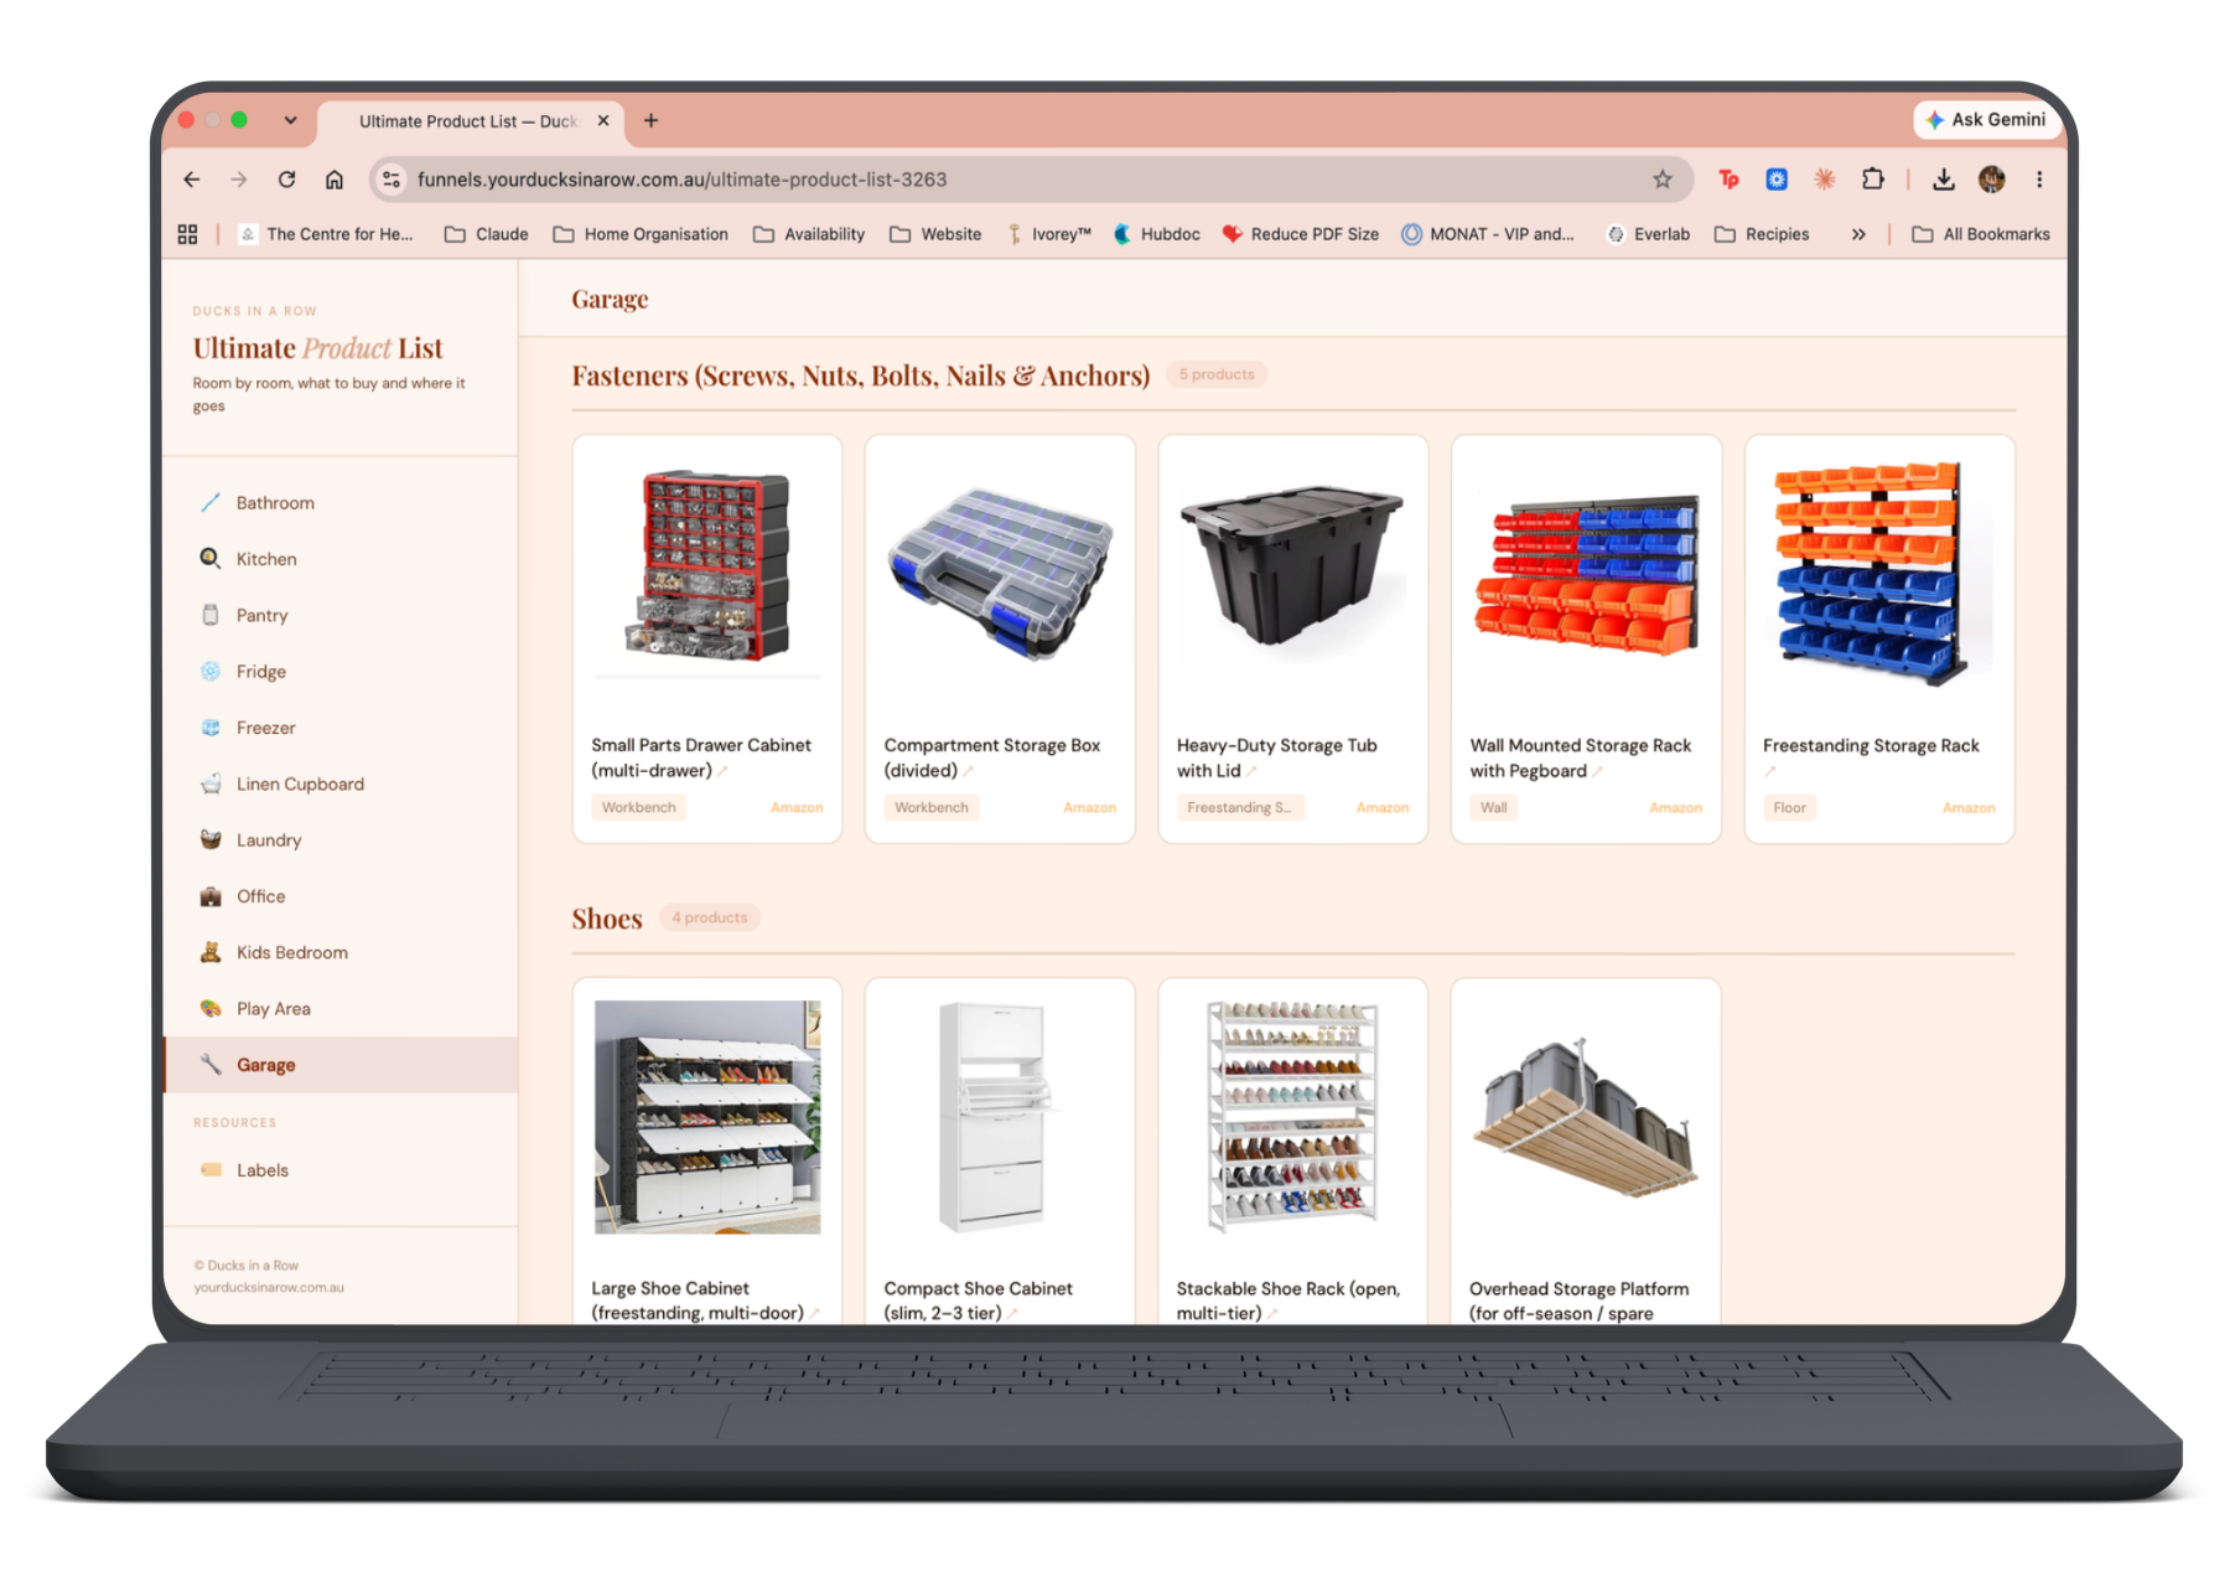Open the Downloads icon in toolbar
The image size is (2230, 1587).
[1943, 180]
